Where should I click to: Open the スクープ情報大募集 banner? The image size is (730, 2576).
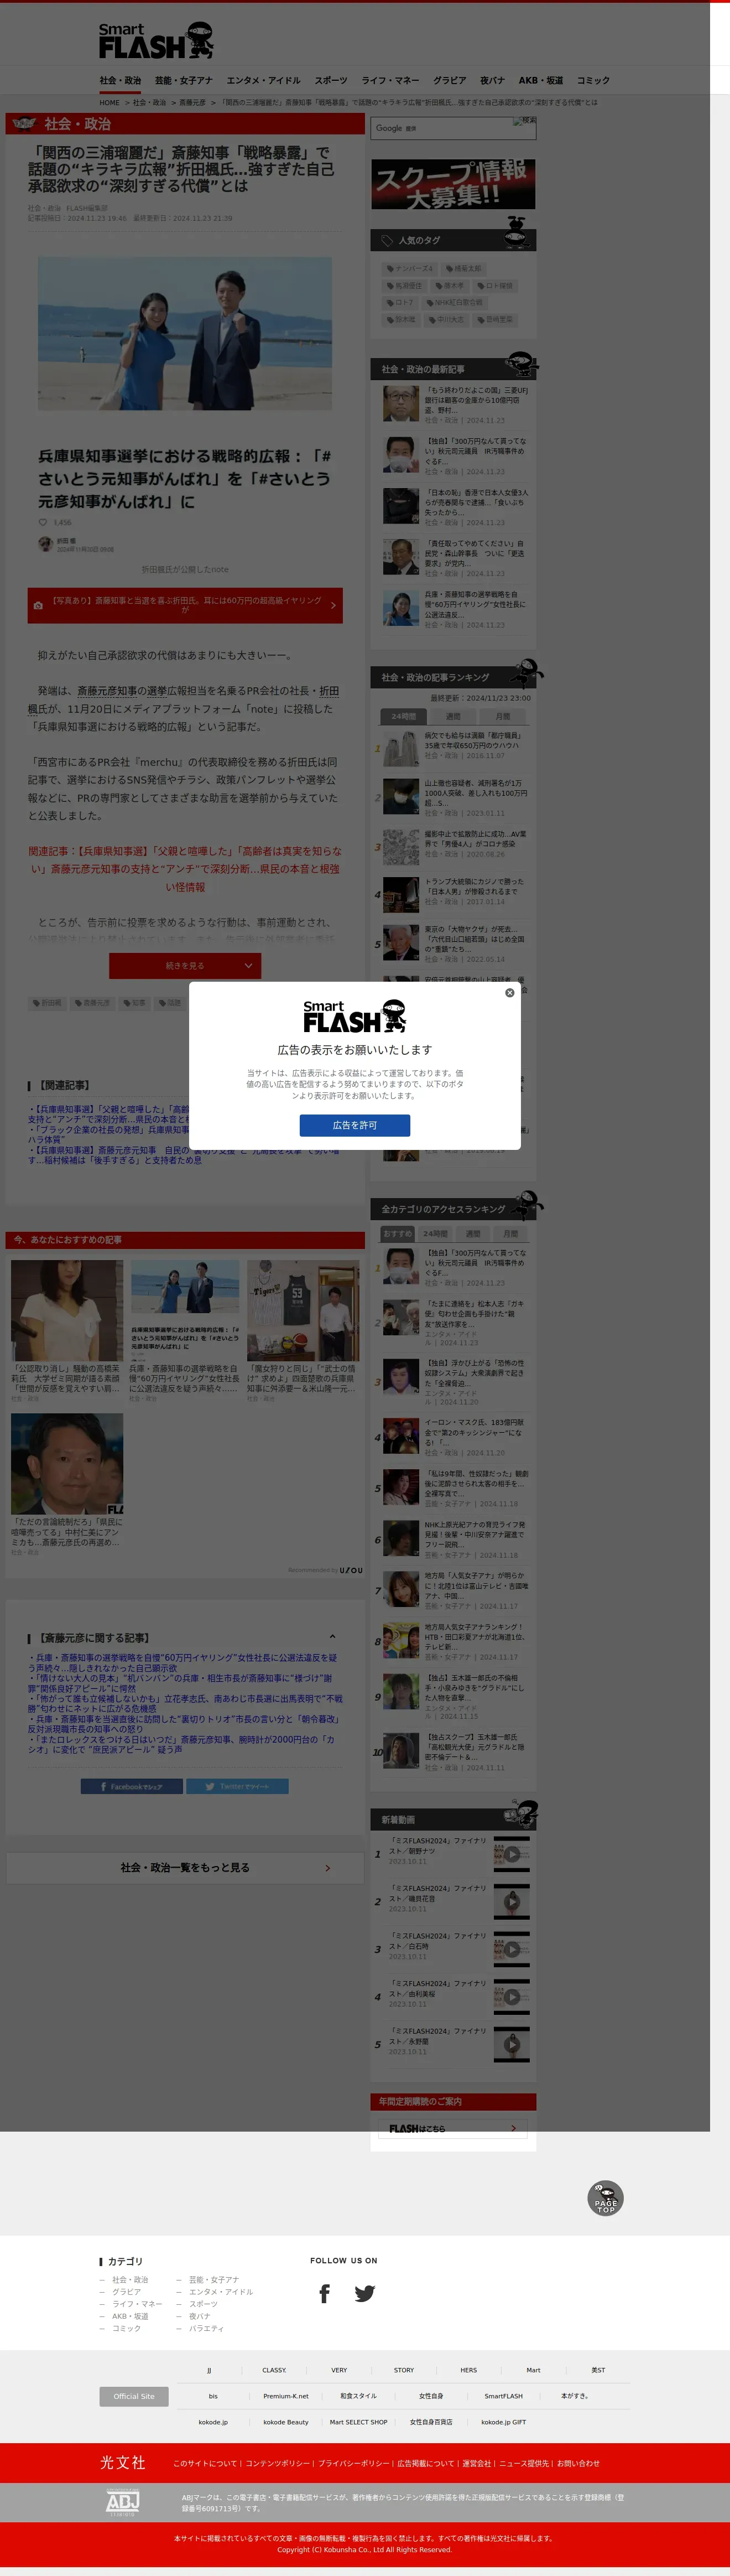pos(453,184)
